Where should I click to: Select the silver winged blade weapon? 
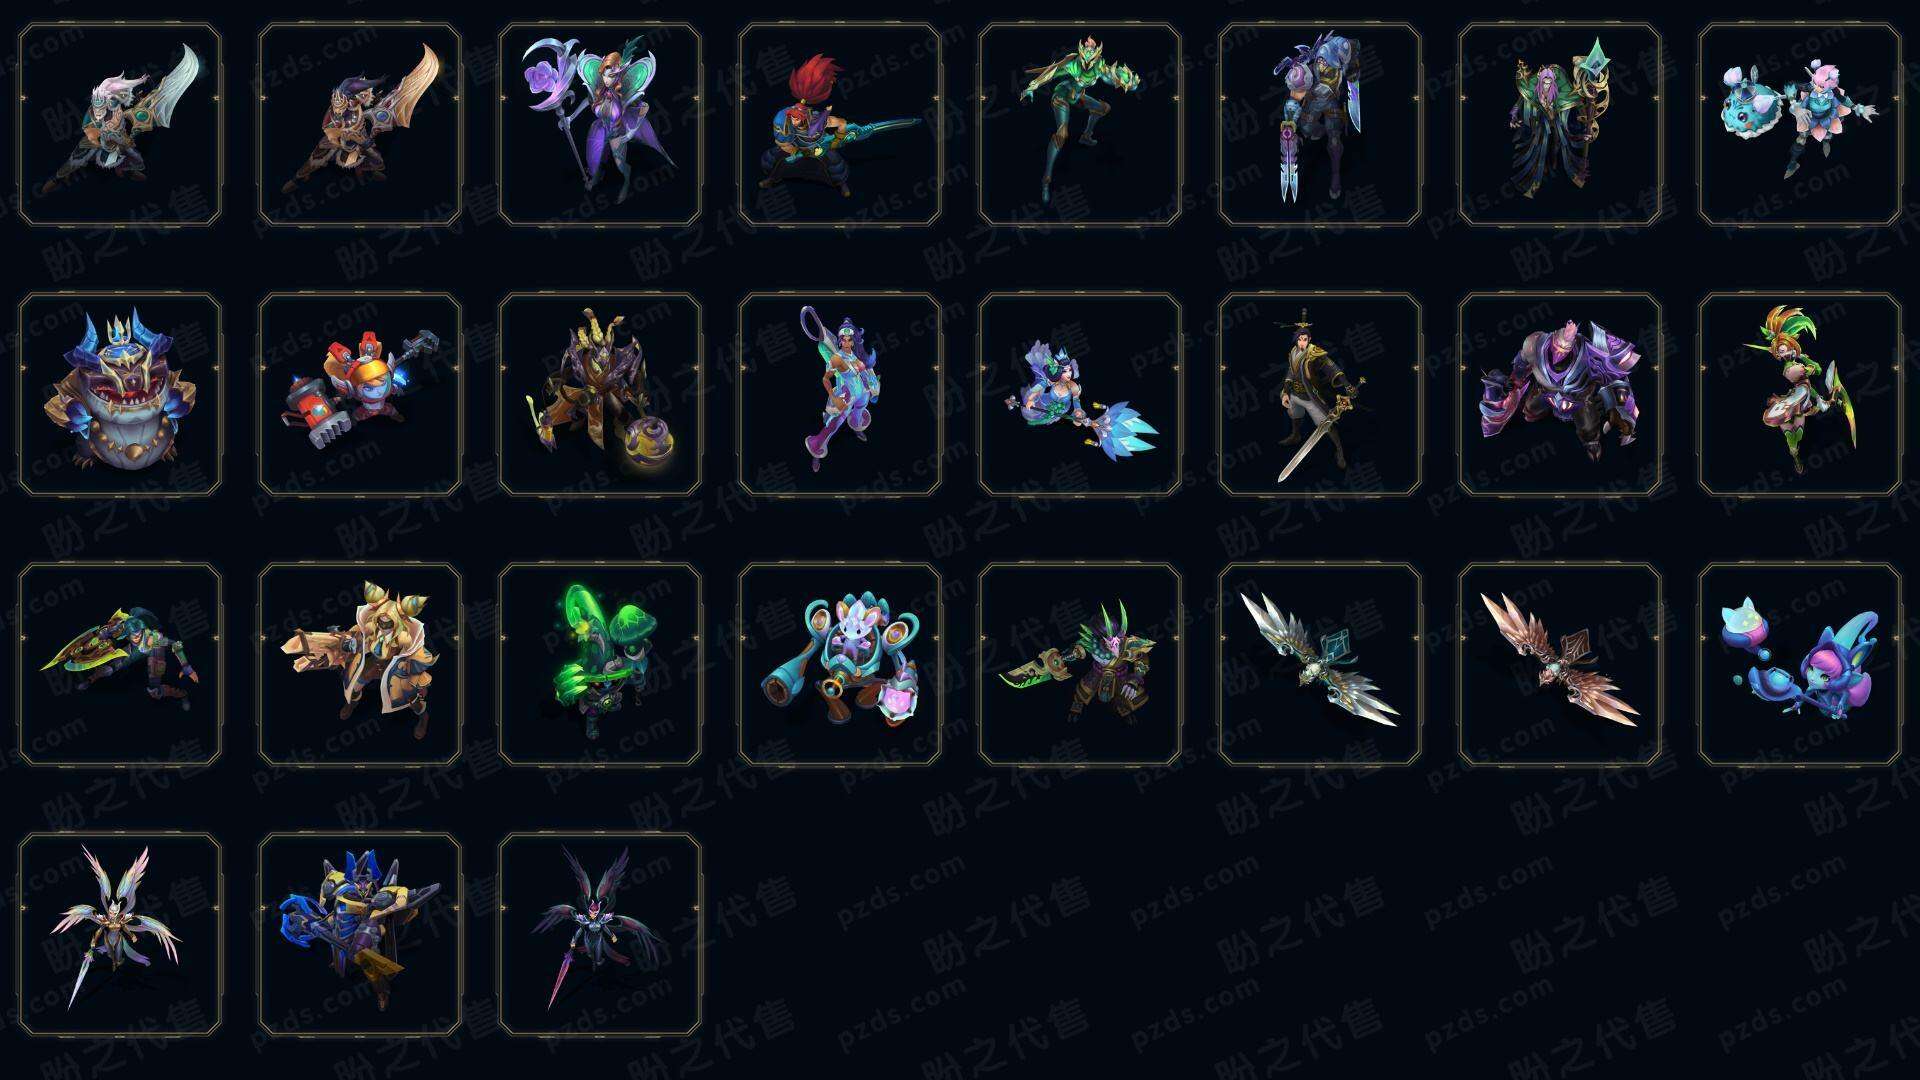click(x=1320, y=664)
